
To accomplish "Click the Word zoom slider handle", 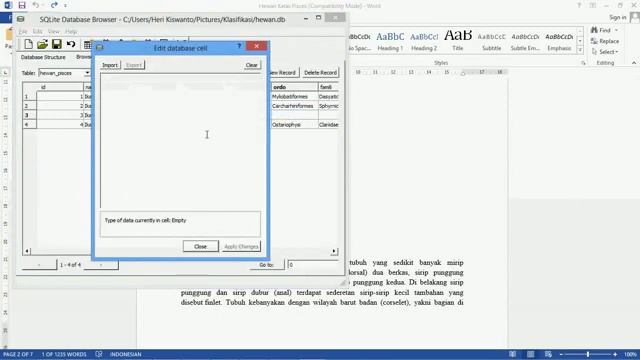I will [x=588, y=354].
